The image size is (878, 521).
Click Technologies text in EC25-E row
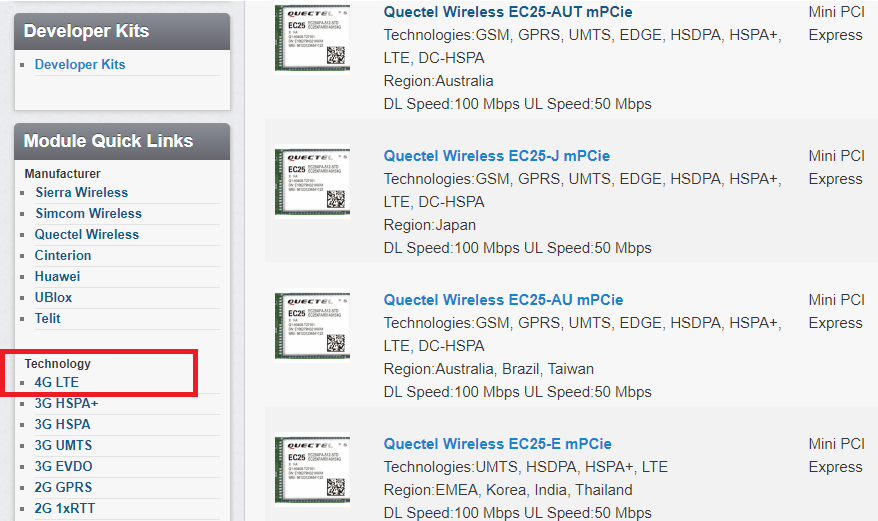[x=526, y=467]
